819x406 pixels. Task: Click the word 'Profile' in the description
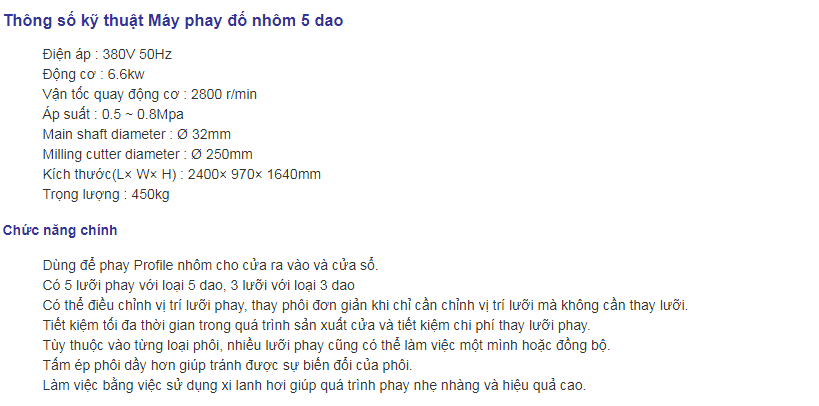[155, 265]
